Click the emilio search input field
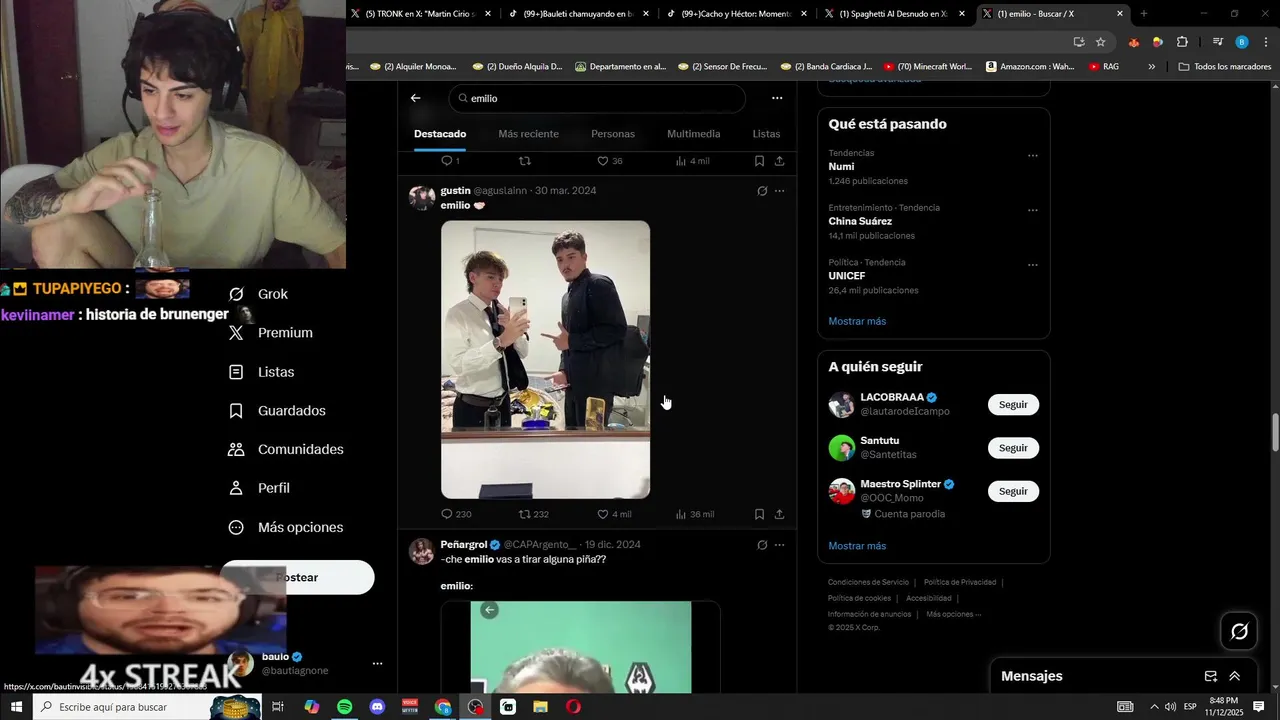This screenshot has width=1280, height=720. click(598, 98)
